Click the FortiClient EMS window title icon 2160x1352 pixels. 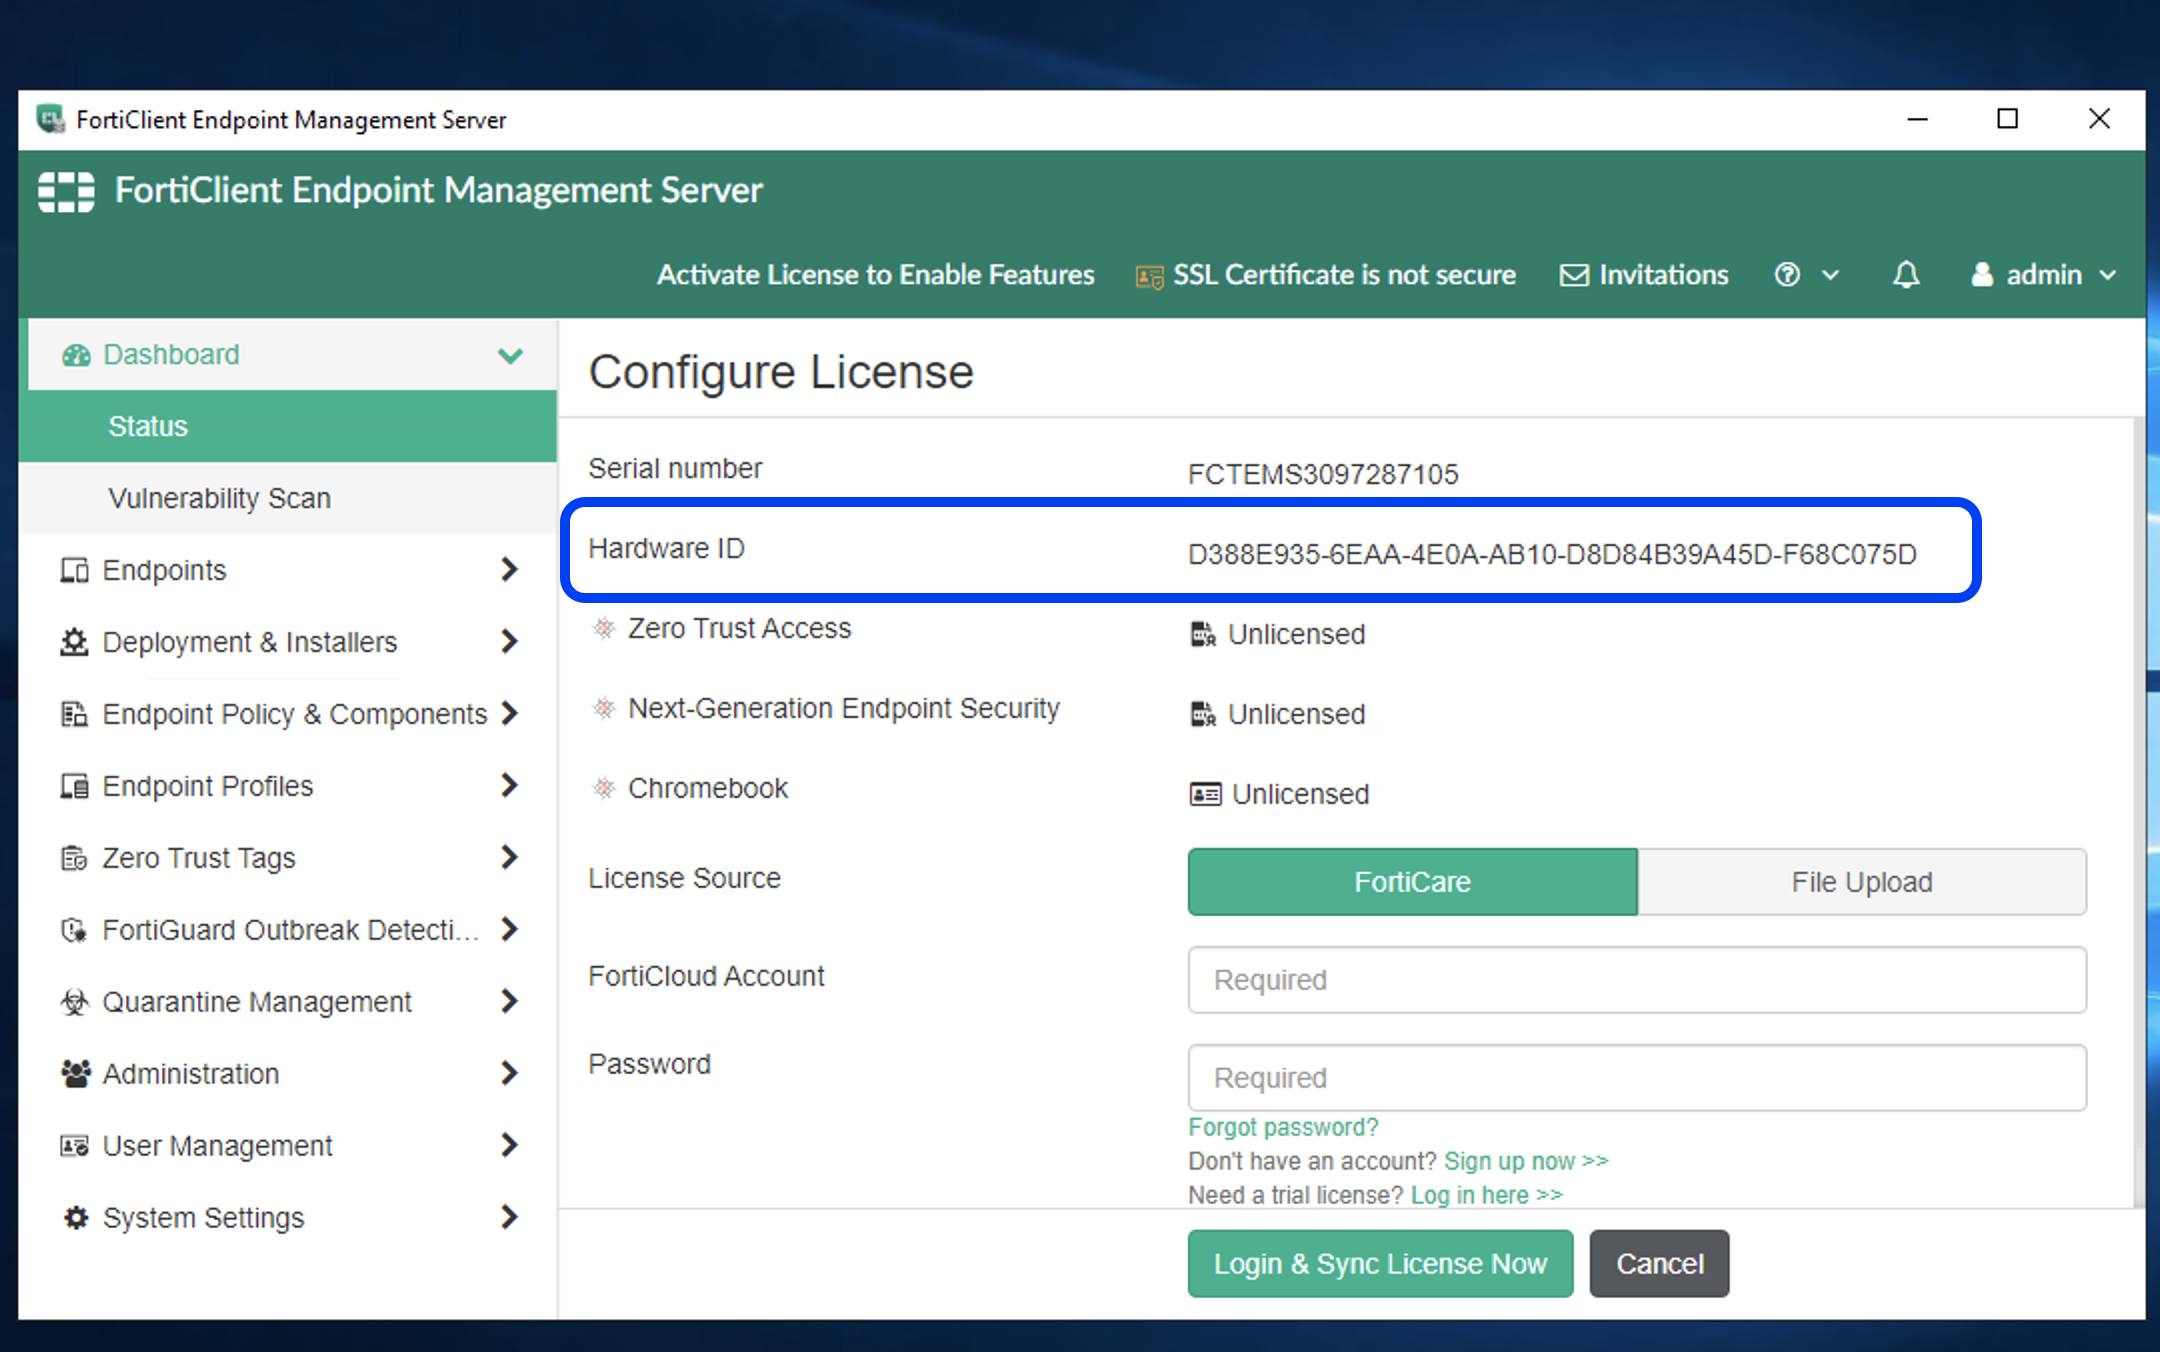coord(50,119)
